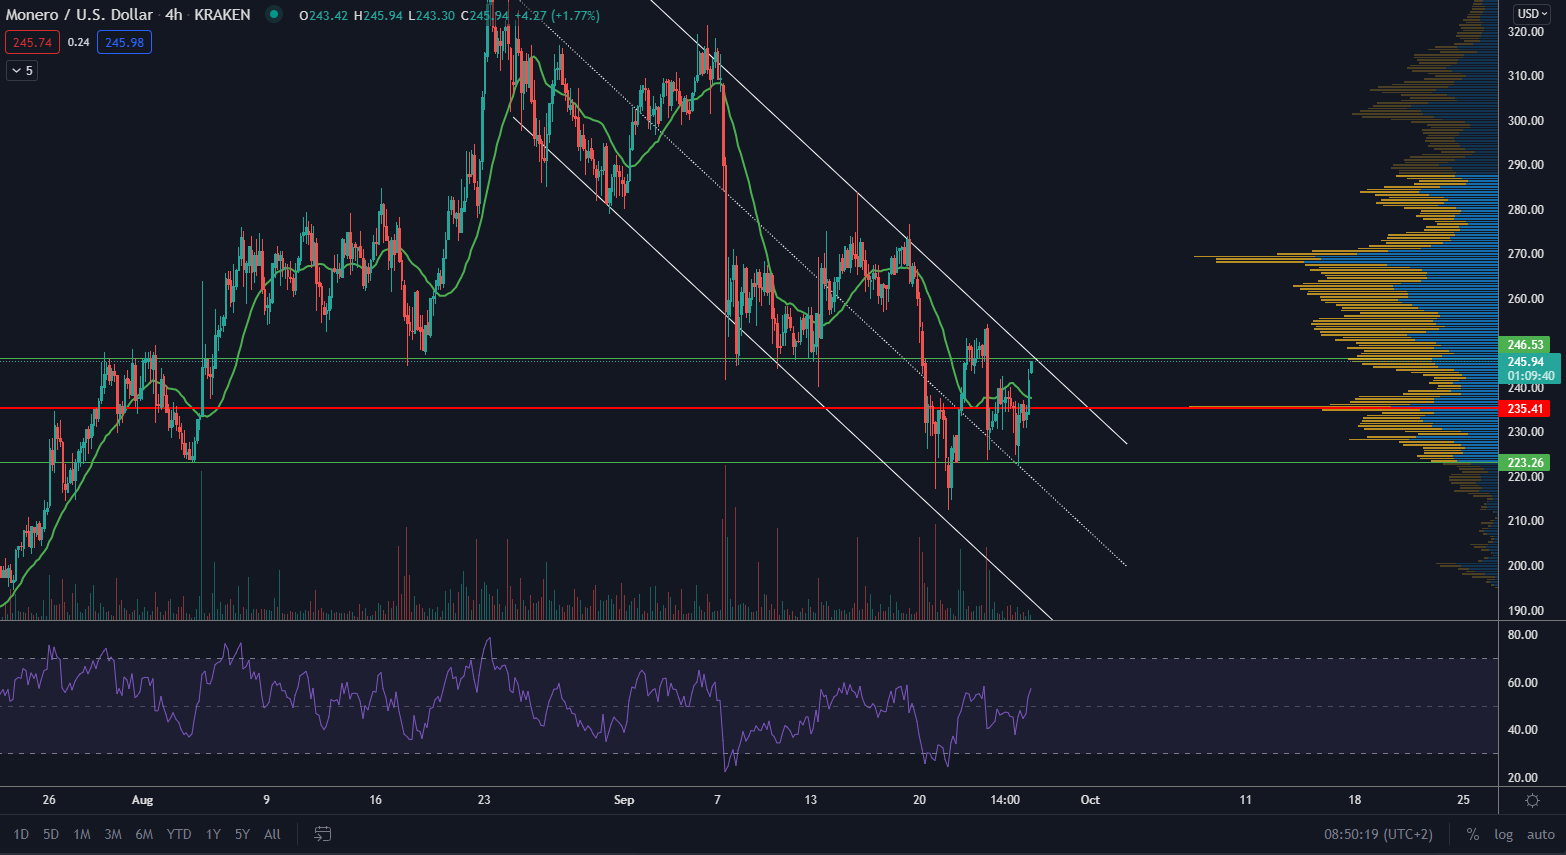Image resolution: width=1566 pixels, height=855 pixels.
Task: Click the Oct date label on time axis
Action: click(x=1090, y=800)
